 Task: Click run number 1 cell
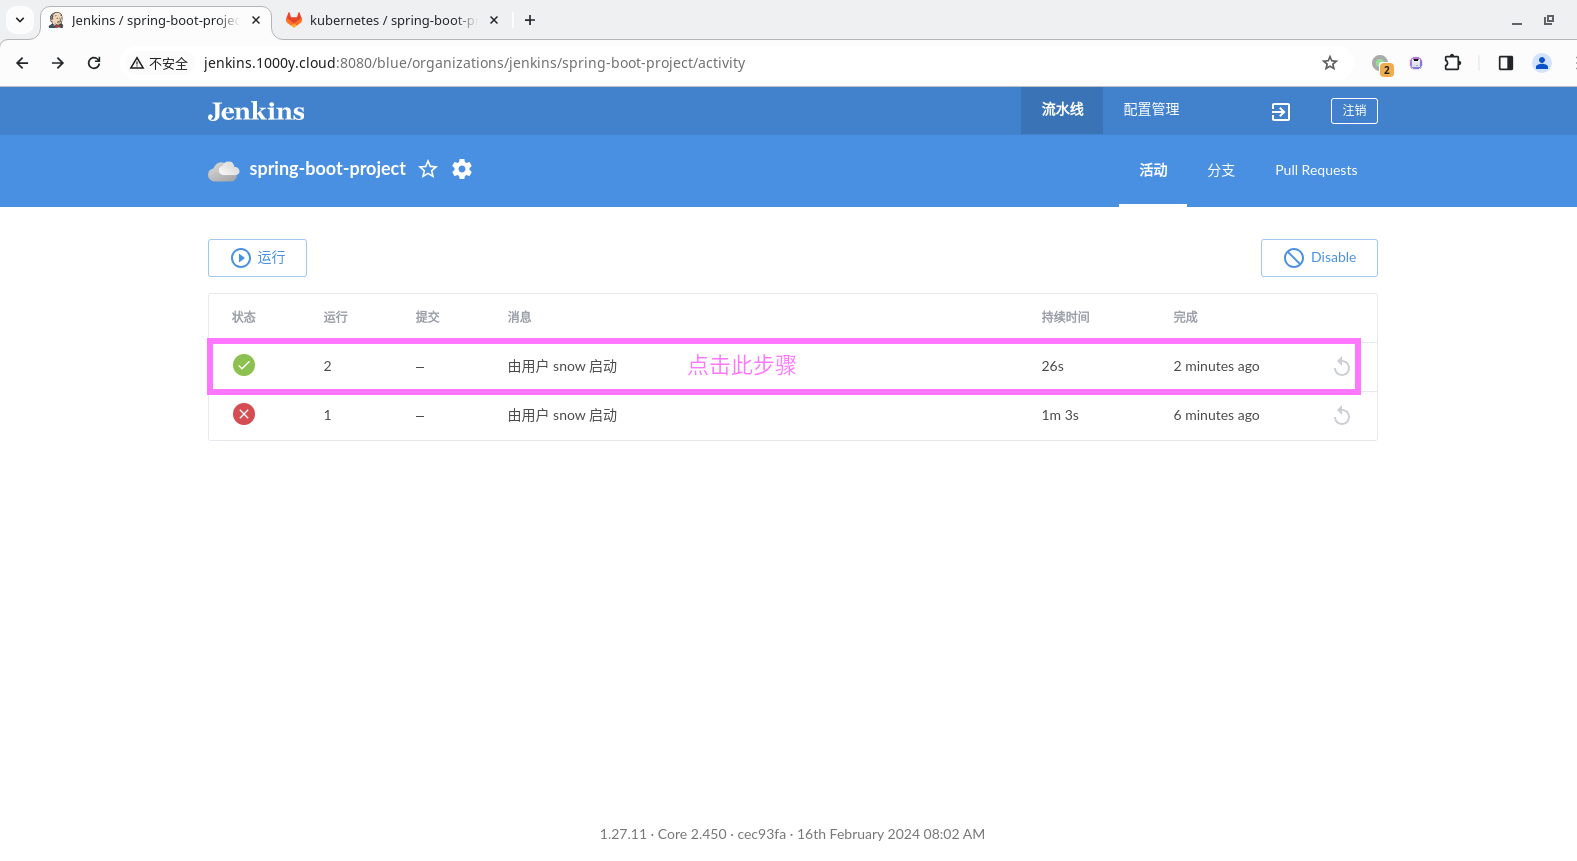click(327, 415)
